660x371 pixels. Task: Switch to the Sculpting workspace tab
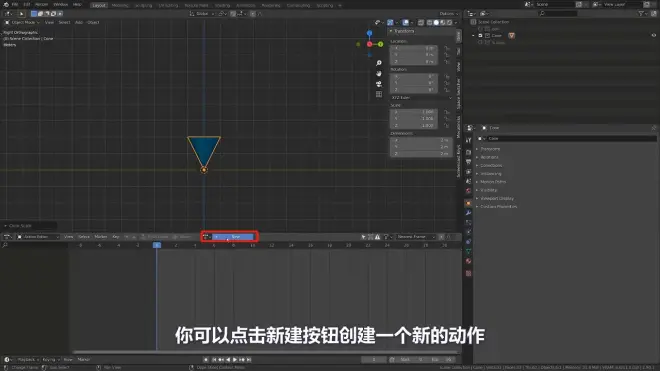(x=144, y=5)
